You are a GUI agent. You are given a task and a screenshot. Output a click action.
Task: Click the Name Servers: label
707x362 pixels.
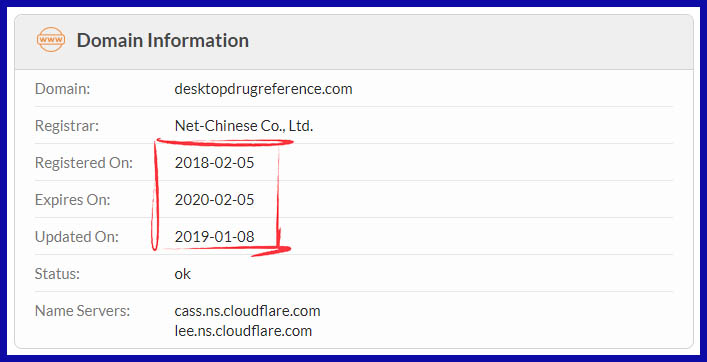coord(83,311)
